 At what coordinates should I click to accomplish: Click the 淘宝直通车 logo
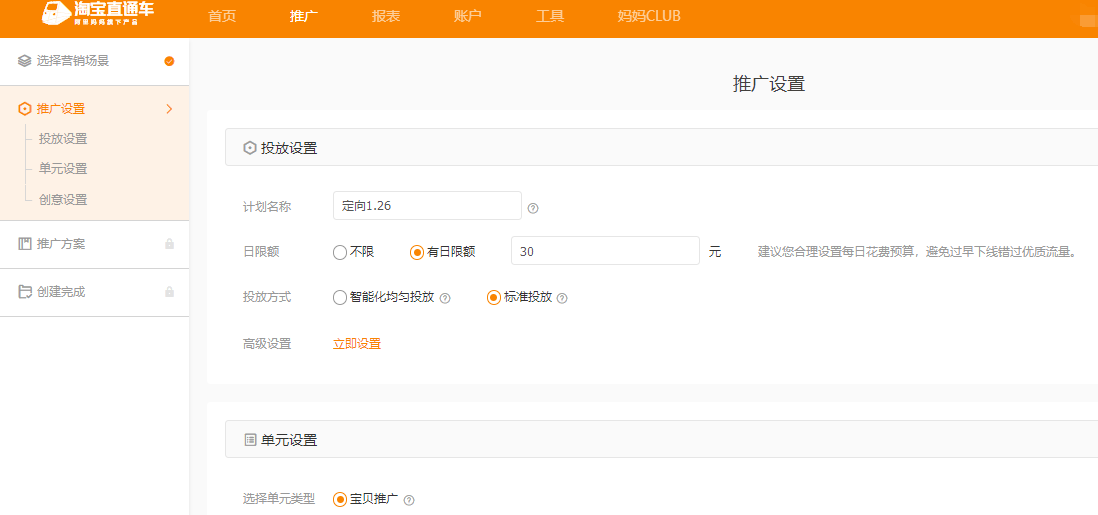98,14
